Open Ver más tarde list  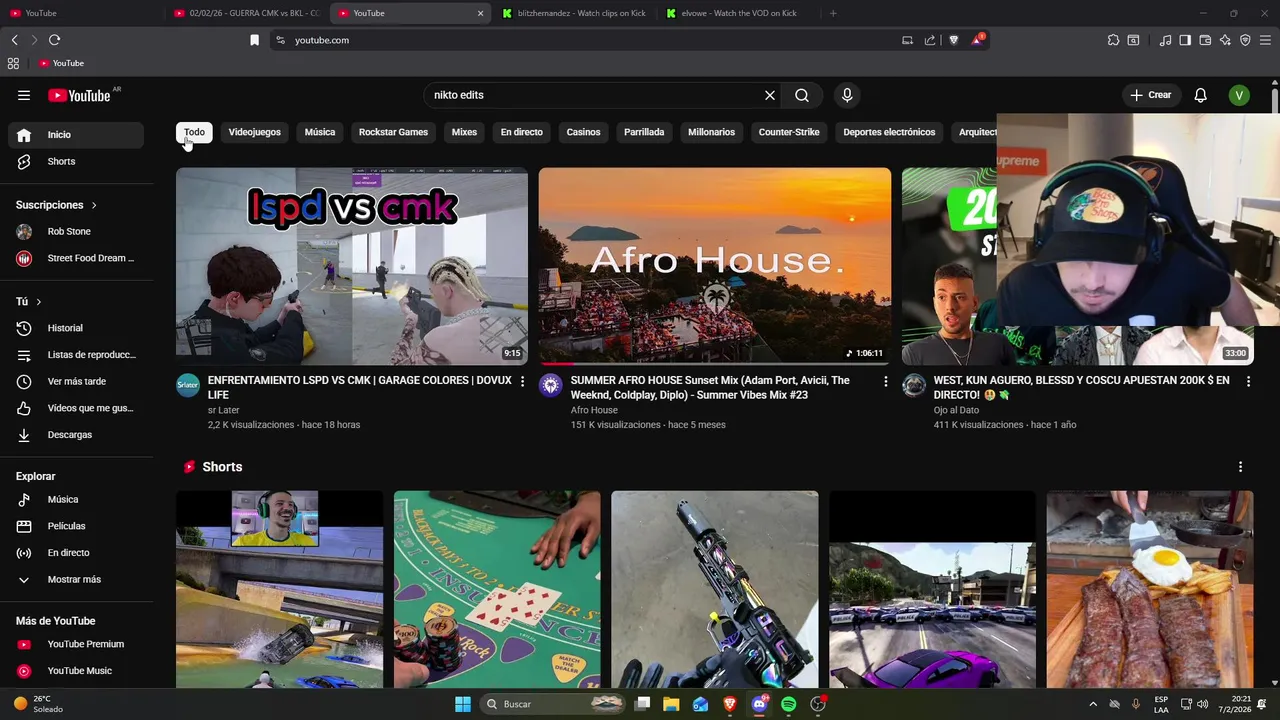tap(76, 381)
